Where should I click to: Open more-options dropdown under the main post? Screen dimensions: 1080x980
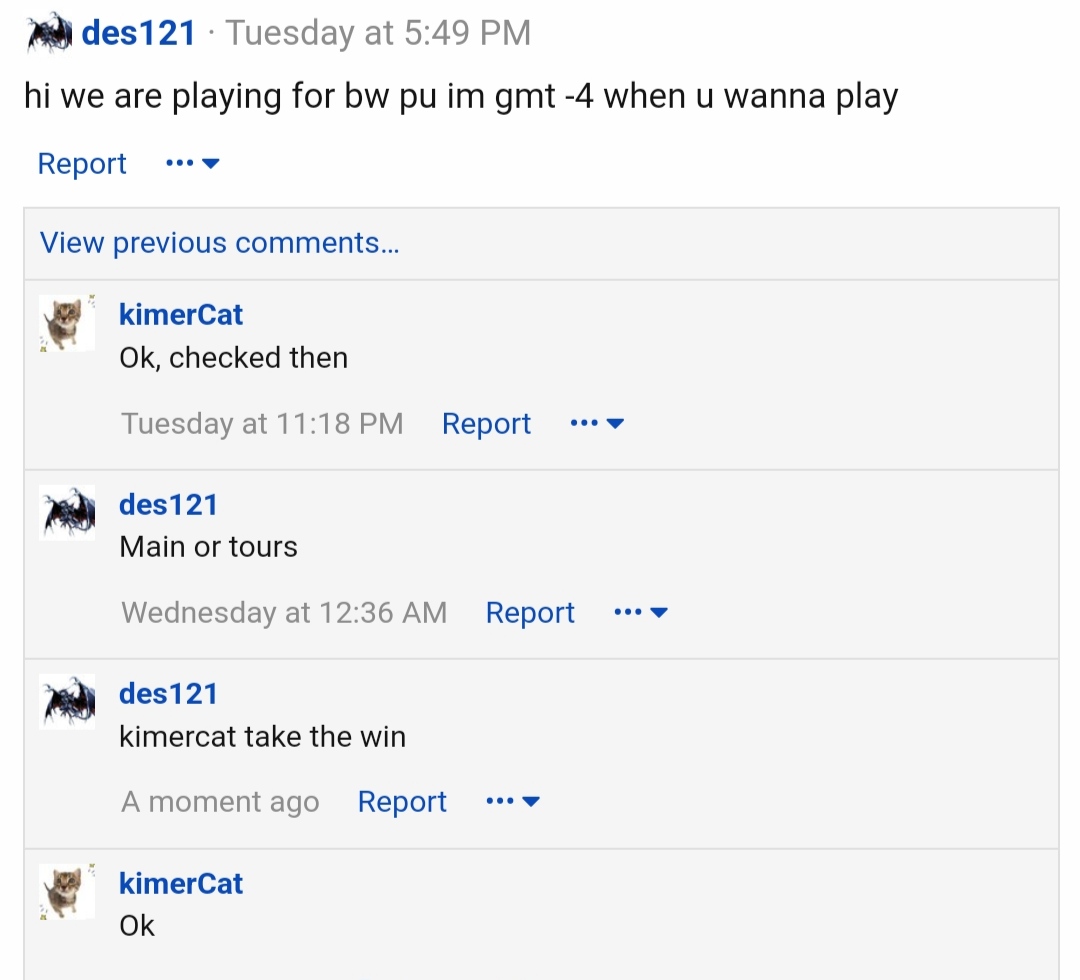(x=192, y=164)
